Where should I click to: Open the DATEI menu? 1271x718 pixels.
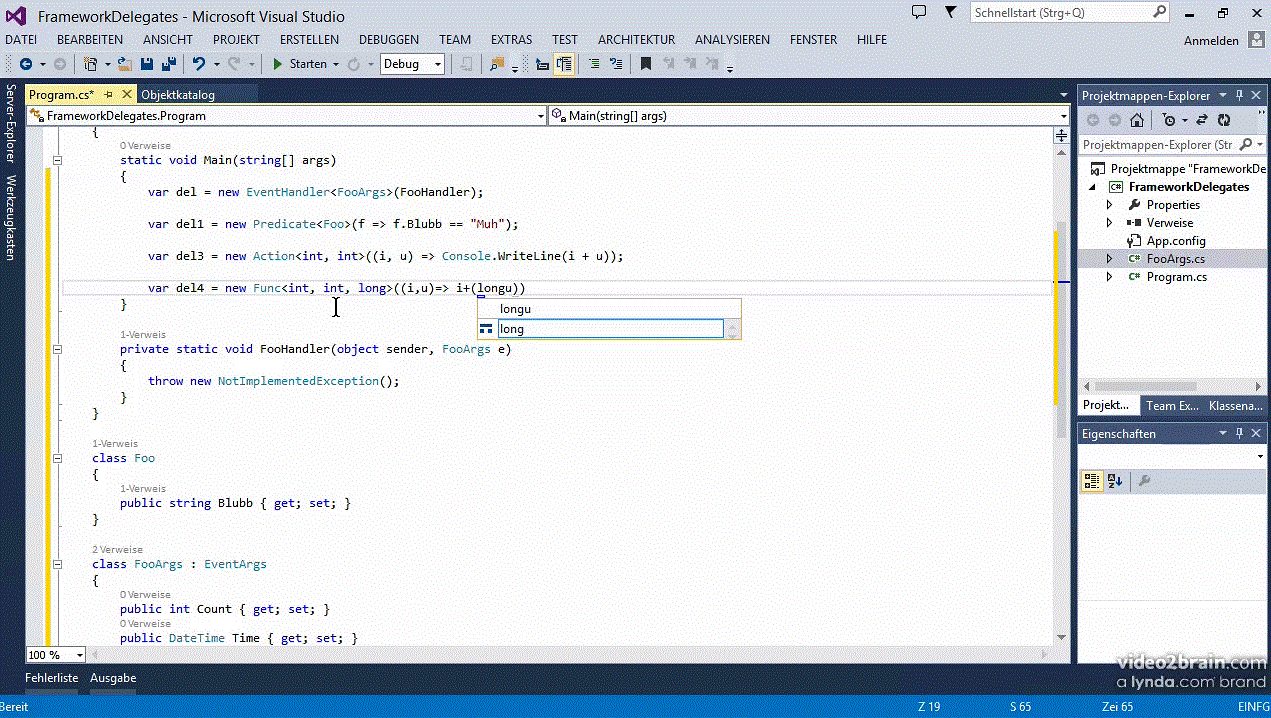pyautogui.click(x=21, y=40)
